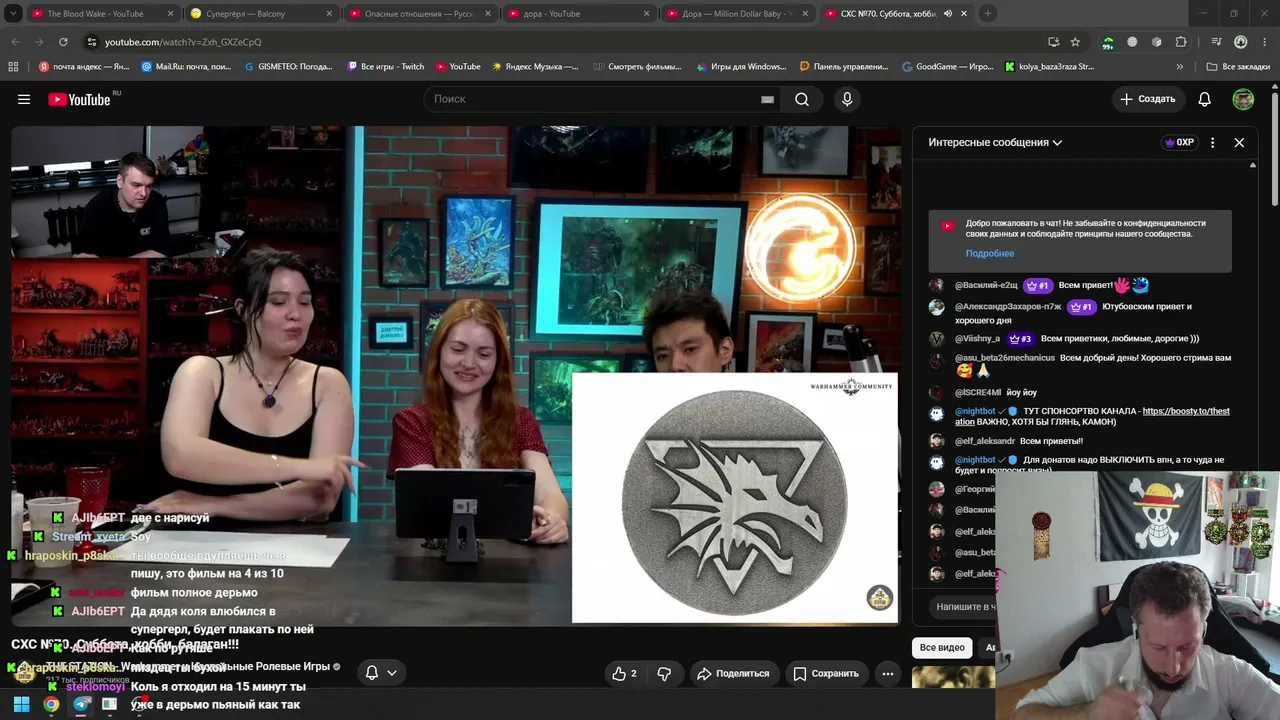Dislike the video with thumbs down
The image size is (1280, 720).
(x=664, y=673)
